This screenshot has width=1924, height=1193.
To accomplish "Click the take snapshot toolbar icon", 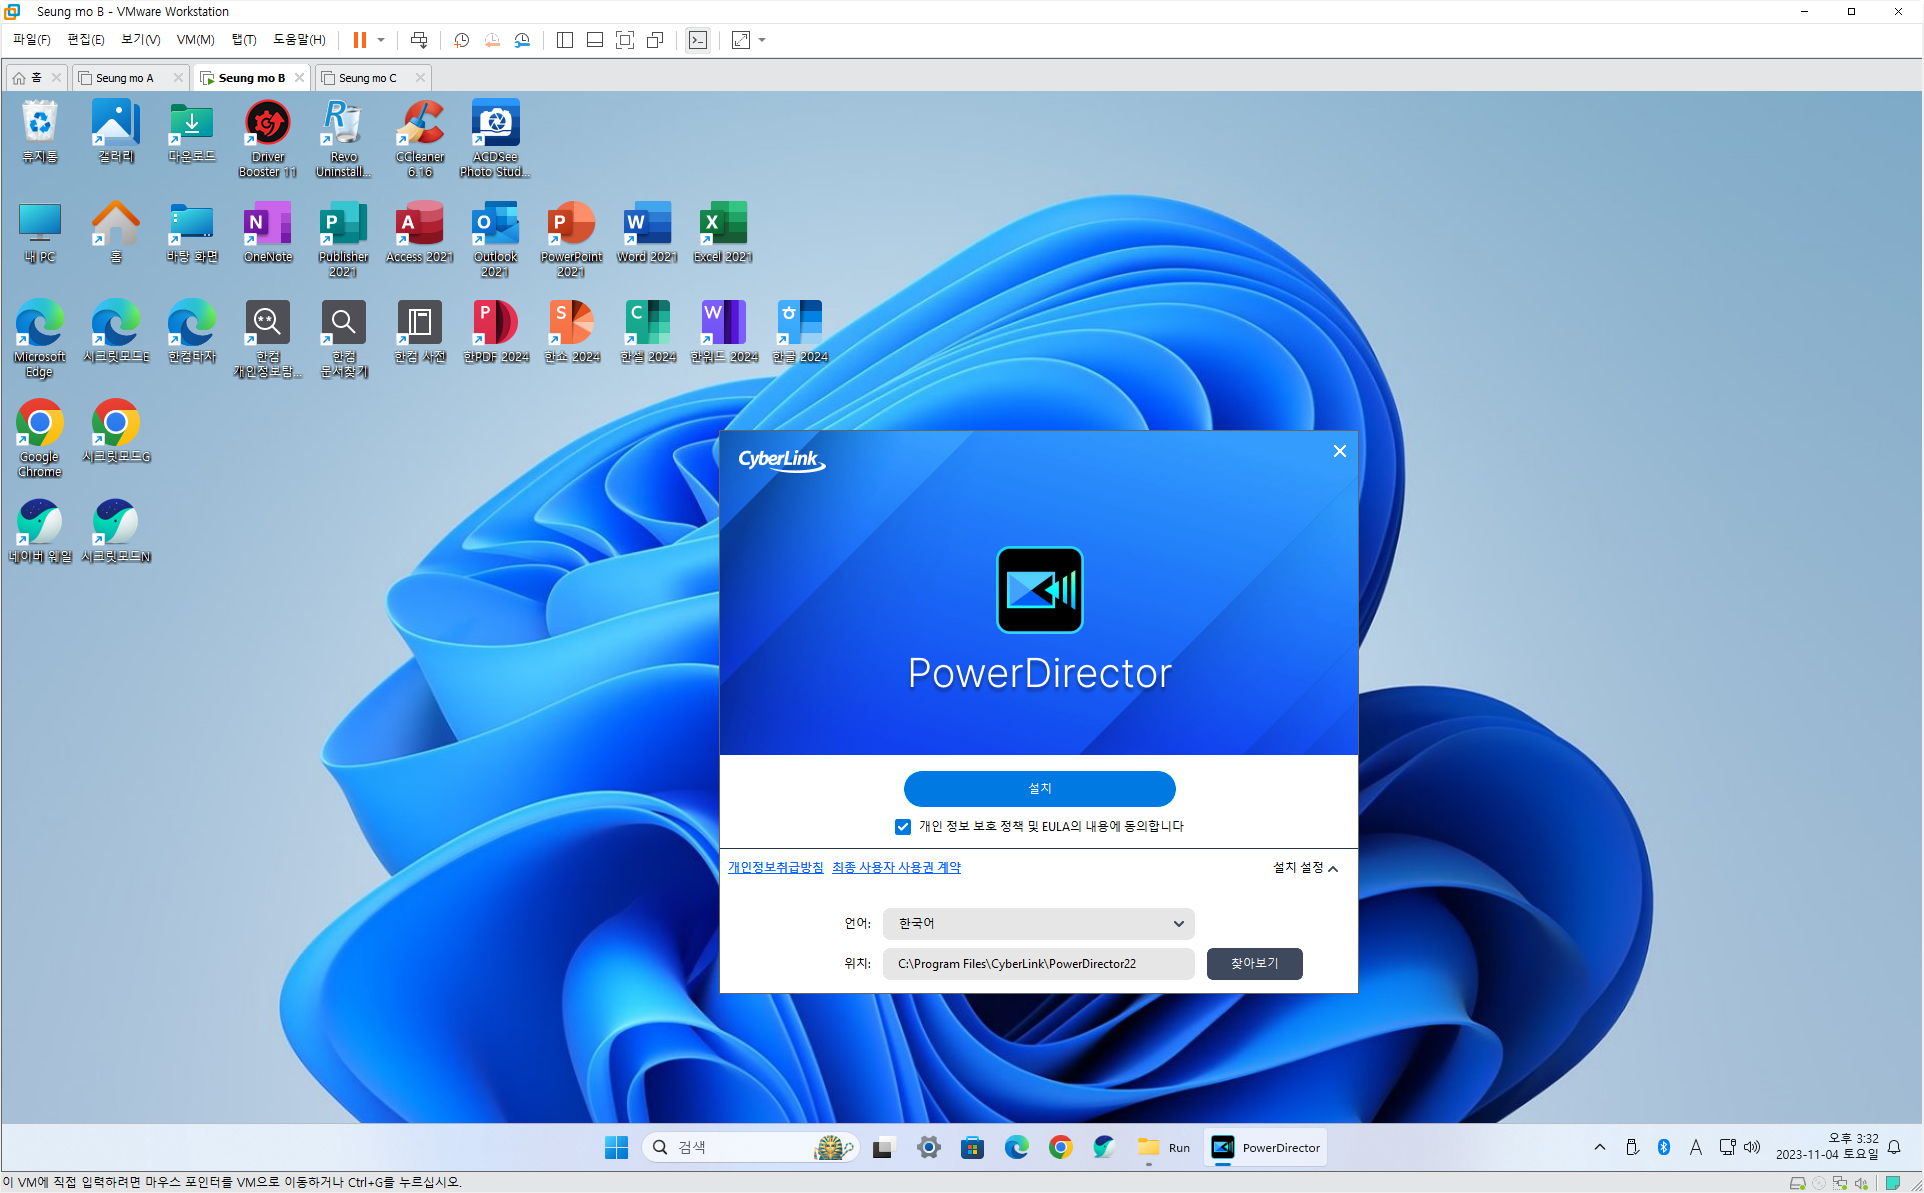I will coord(461,40).
